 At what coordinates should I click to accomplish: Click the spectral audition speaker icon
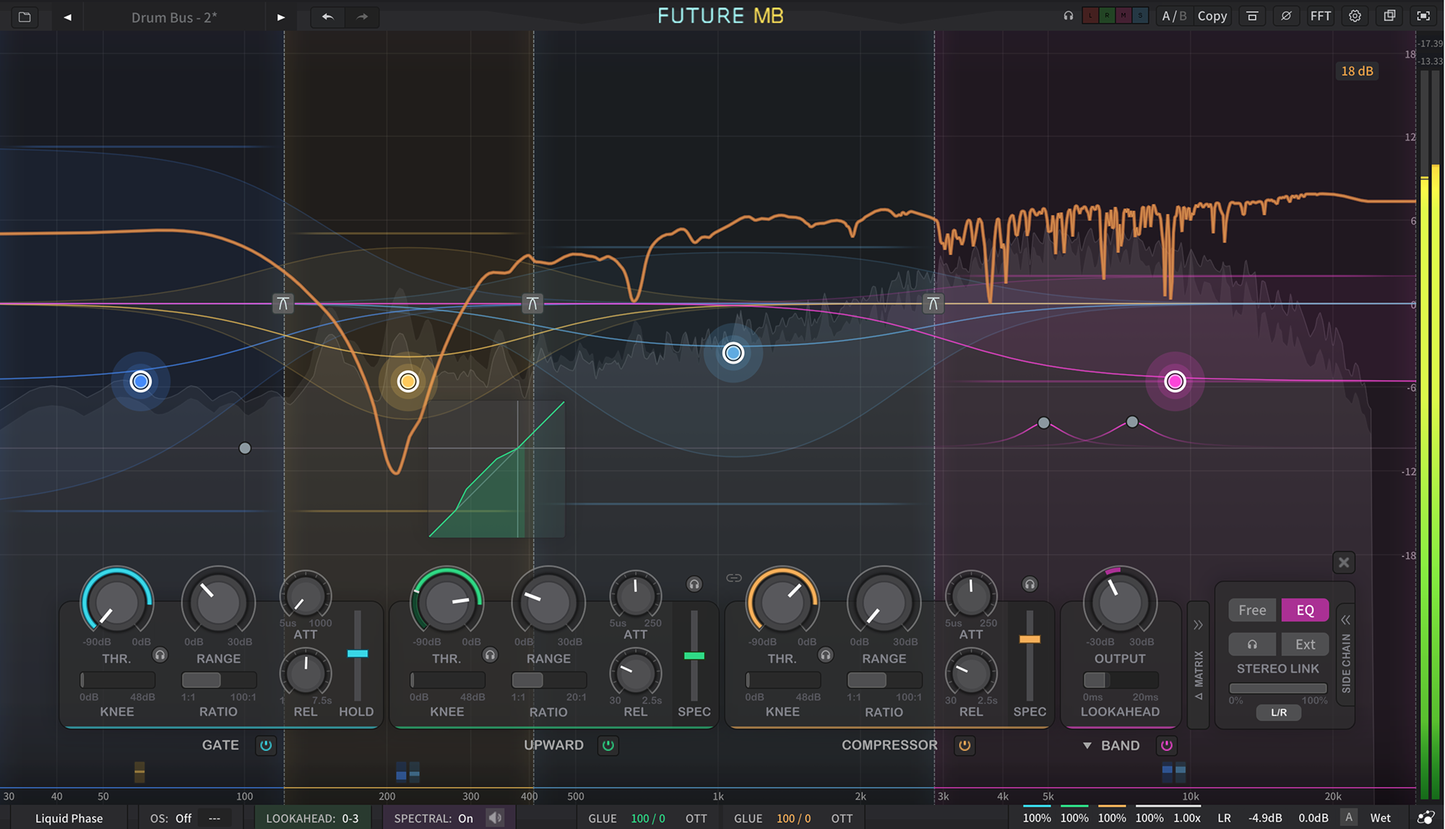pos(495,818)
